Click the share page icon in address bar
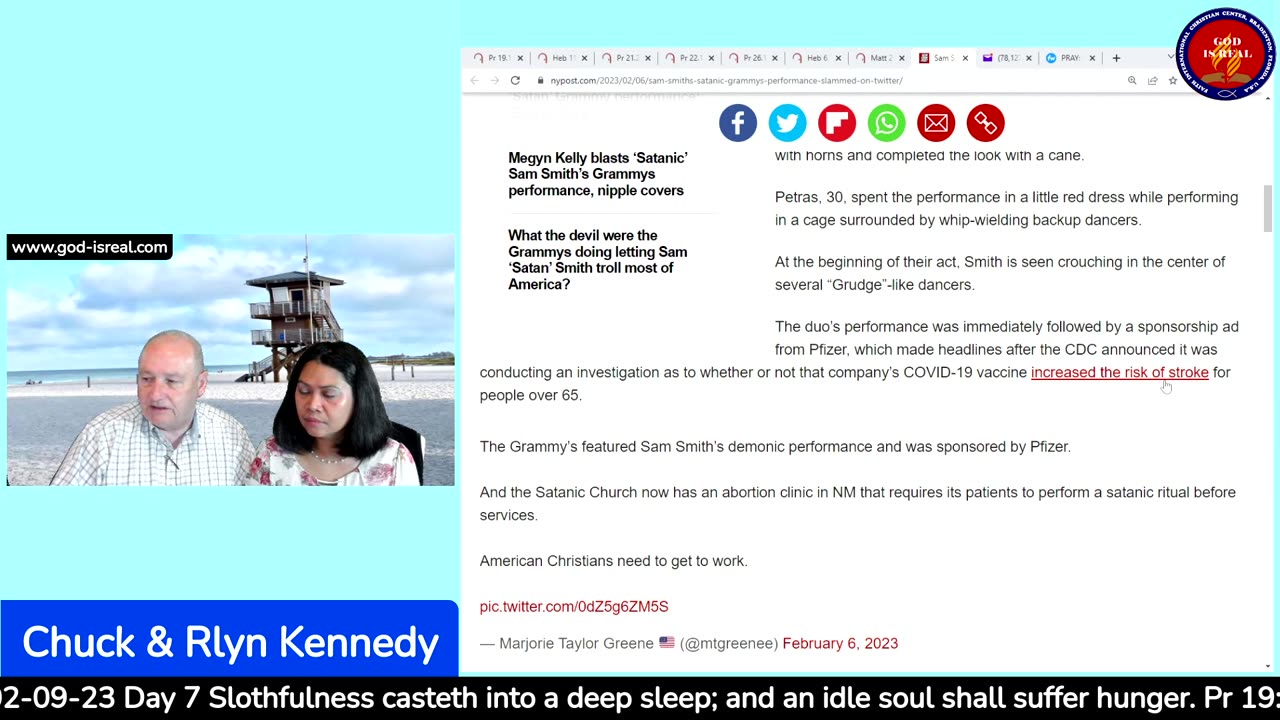 (x=1152, y=80)
